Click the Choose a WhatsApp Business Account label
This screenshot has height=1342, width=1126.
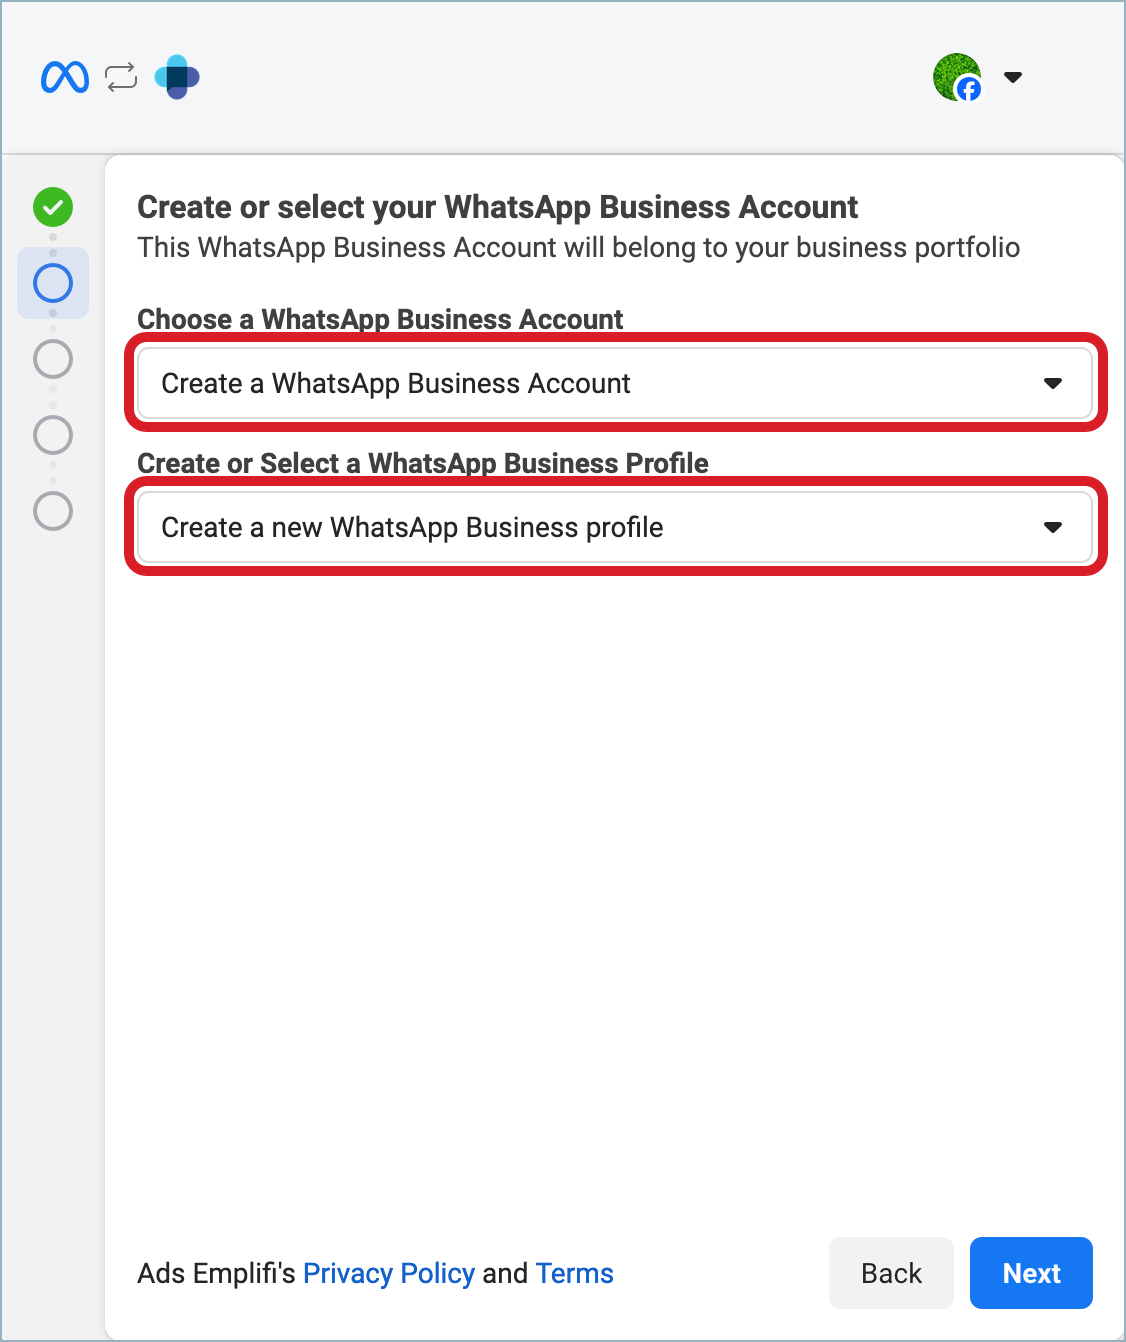(380, 319)
